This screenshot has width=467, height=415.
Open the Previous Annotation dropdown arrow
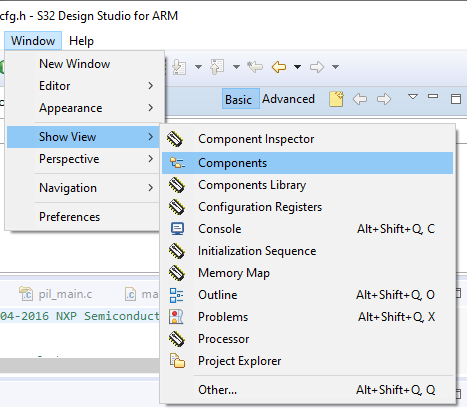pos(236,67)
